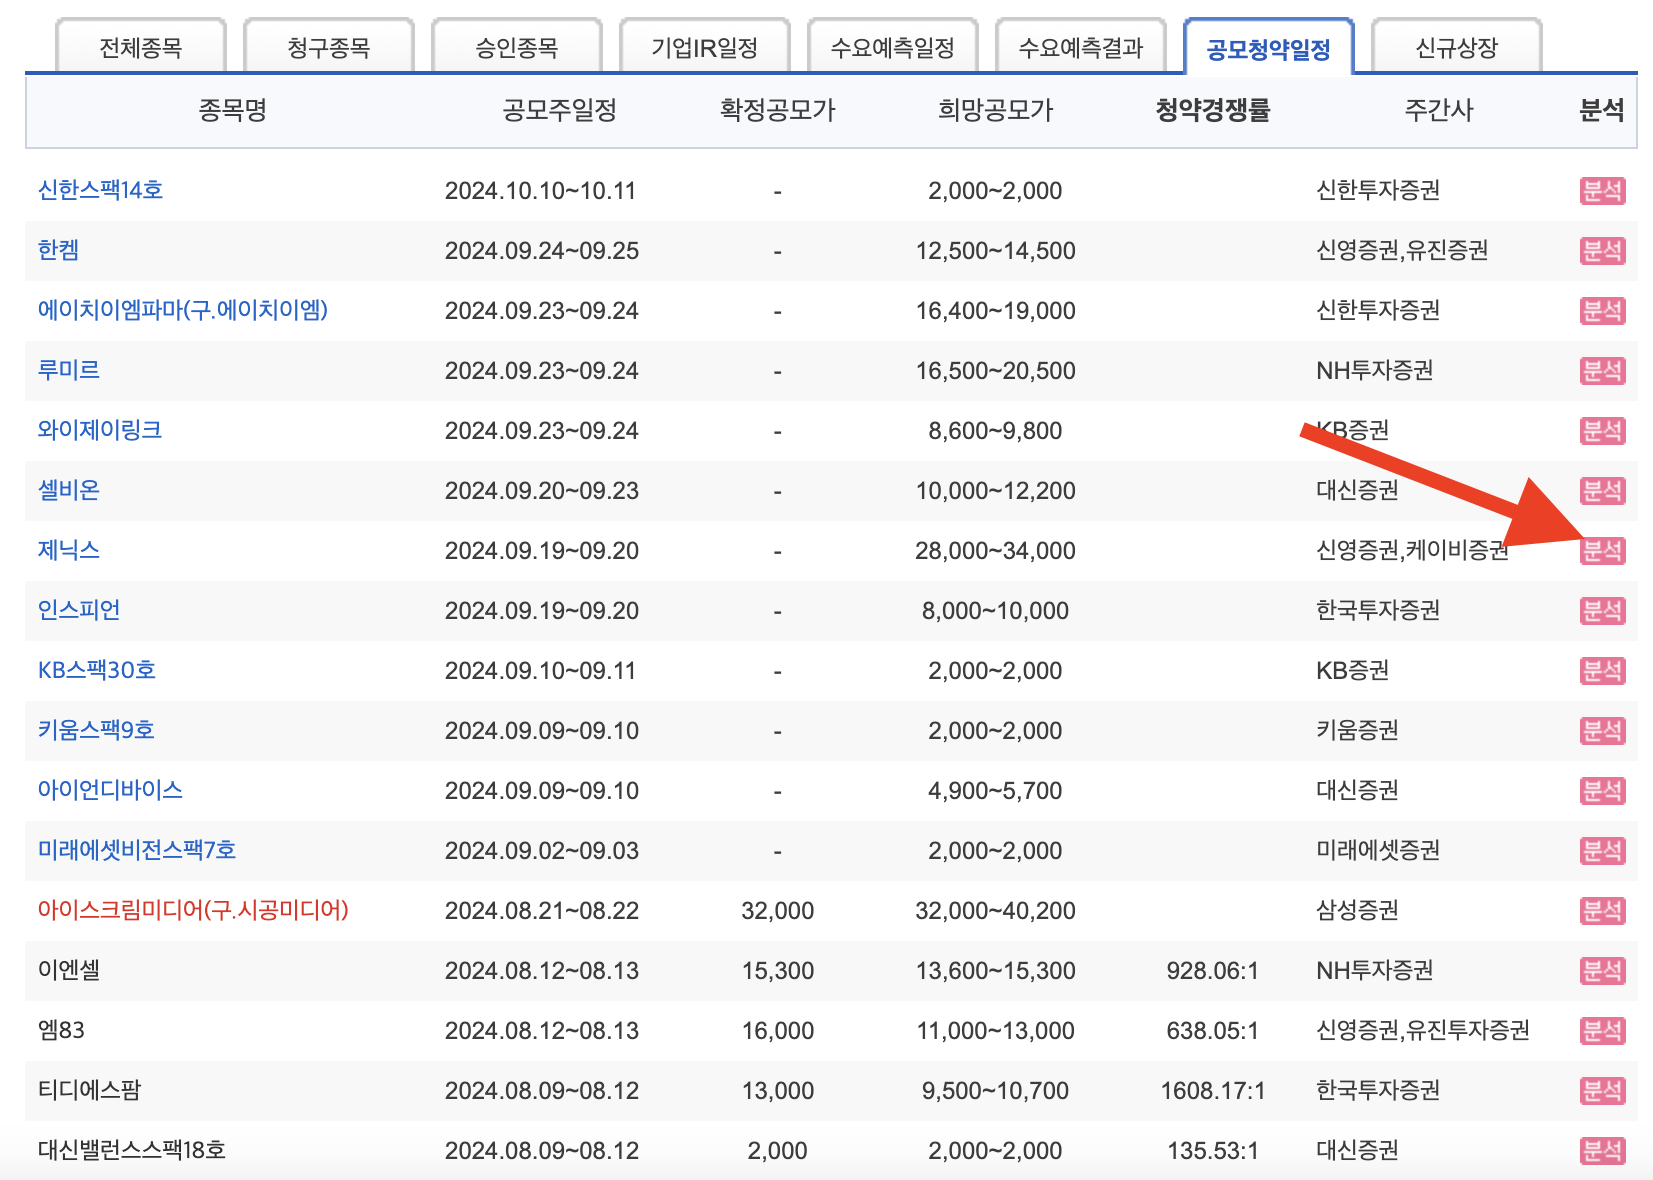
Task: Switch to the 신규상장 tab
Action: (x=1457, y=47)
